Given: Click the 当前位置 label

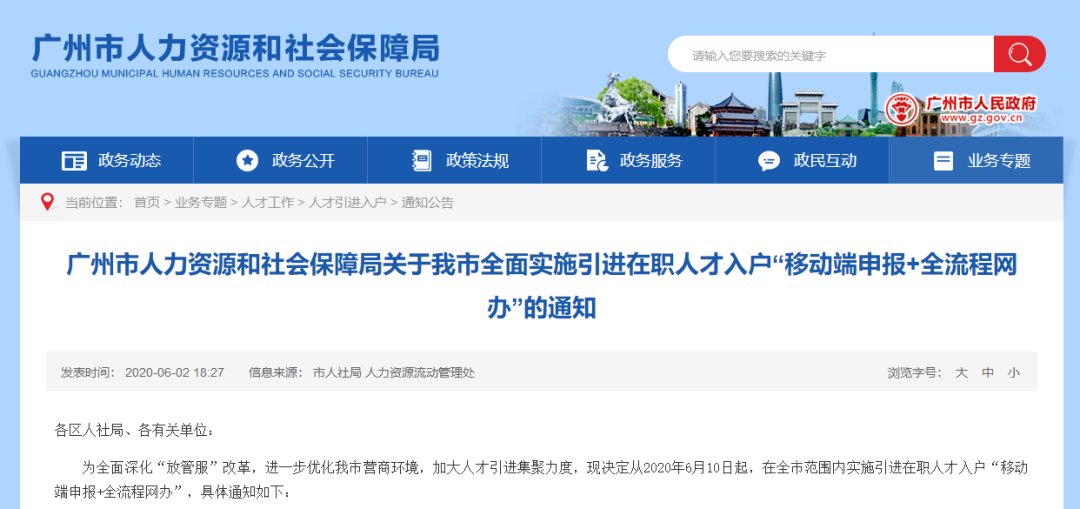Looking at the screenshot, I should click(94, 202).
